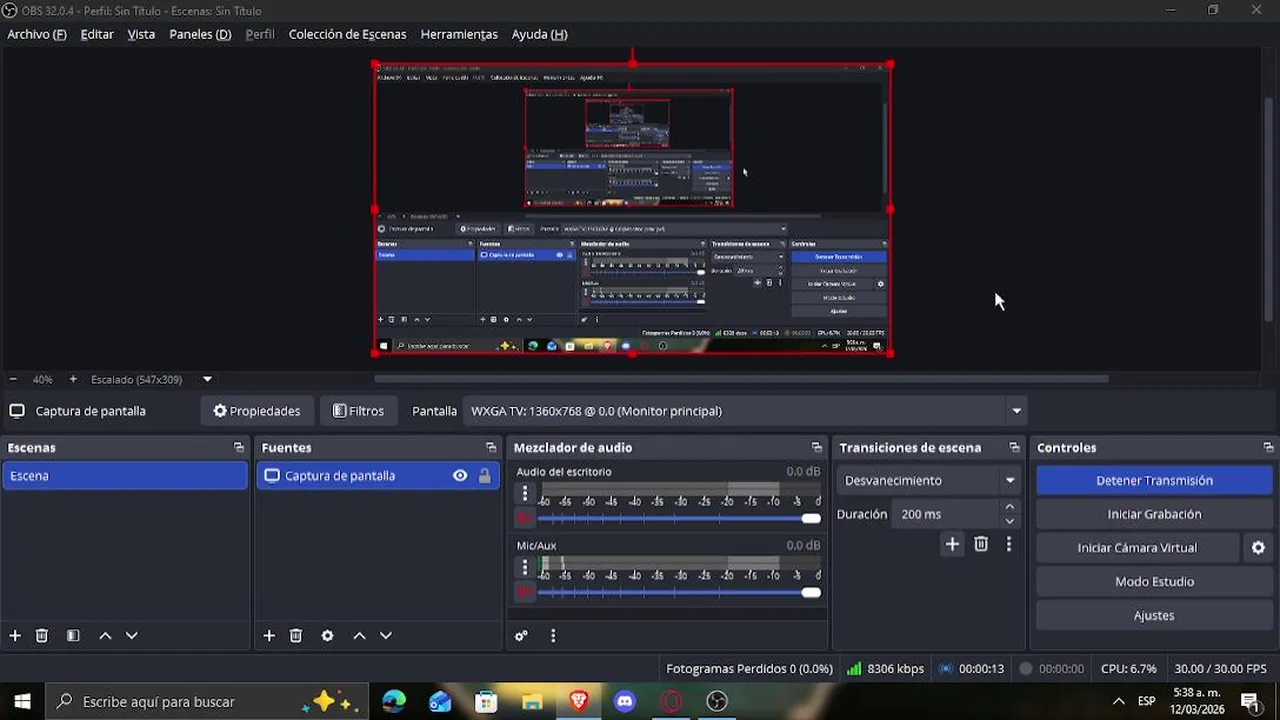
Task: Increase transition Duración with up arrow
Action: [x=1009, y=508]
